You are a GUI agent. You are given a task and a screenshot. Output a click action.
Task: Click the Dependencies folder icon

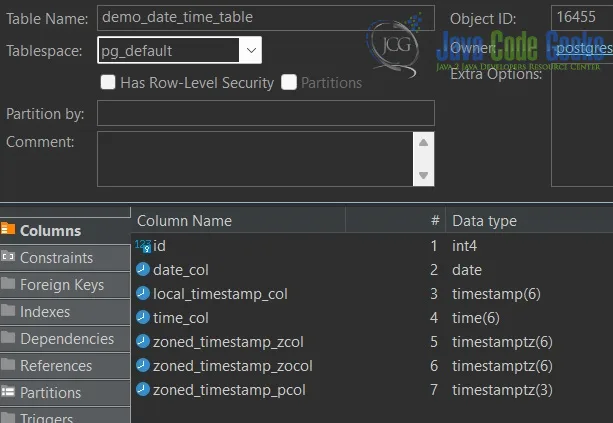(8, 337)
